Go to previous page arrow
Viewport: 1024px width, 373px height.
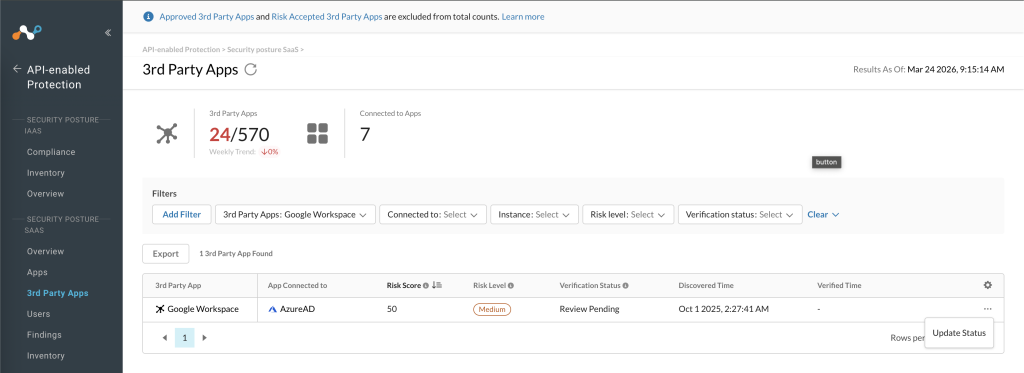[165, 338]
